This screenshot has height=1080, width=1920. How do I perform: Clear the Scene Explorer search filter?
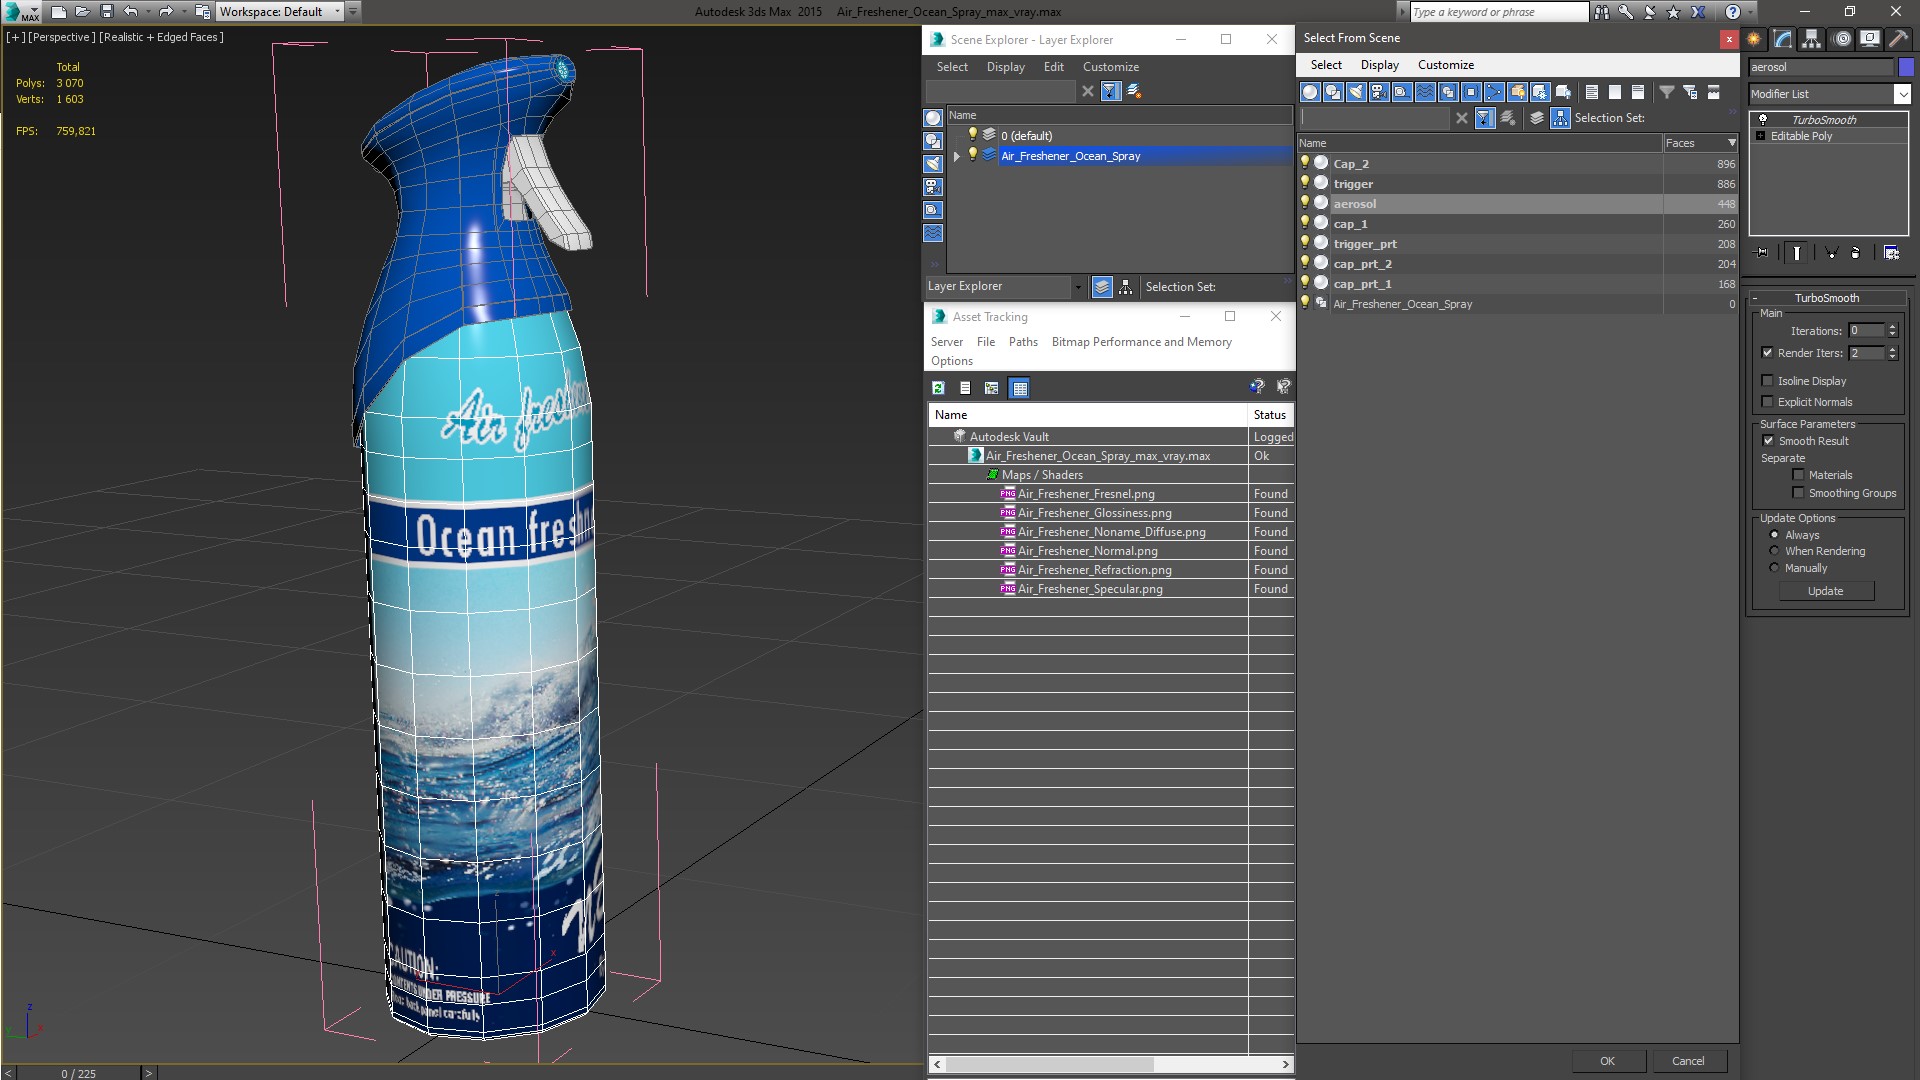1088,91
